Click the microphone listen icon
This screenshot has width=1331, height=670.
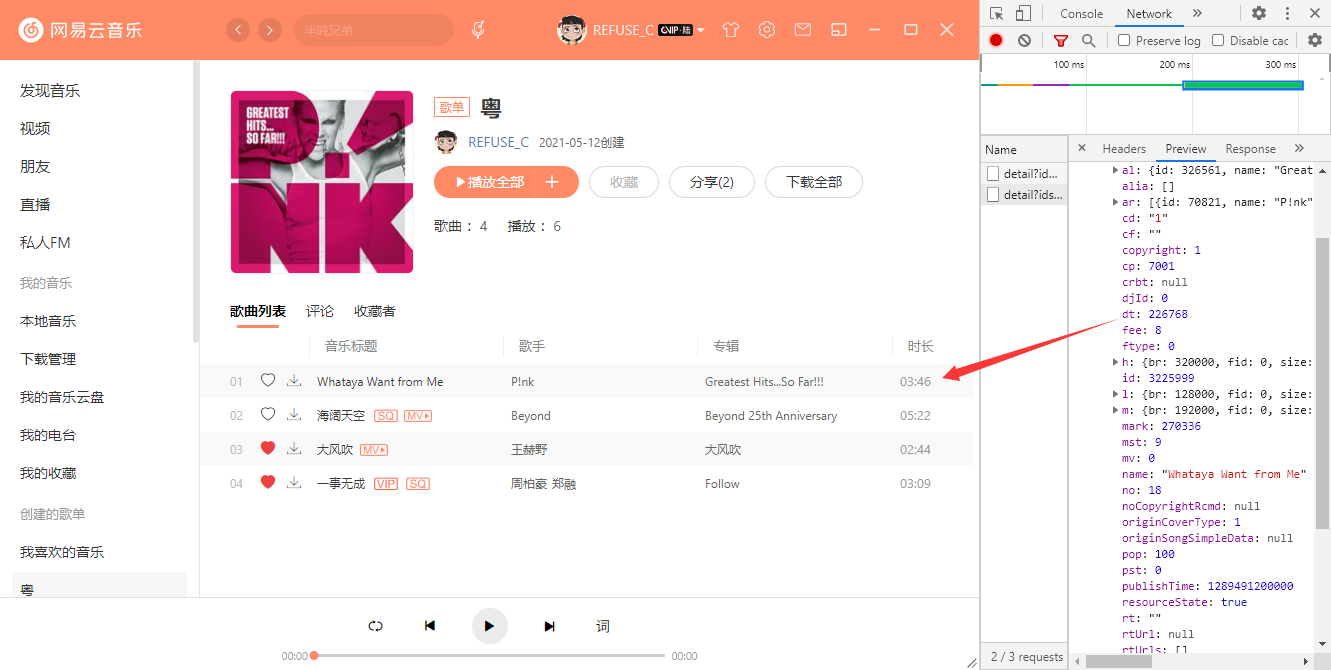coord(479,30)
